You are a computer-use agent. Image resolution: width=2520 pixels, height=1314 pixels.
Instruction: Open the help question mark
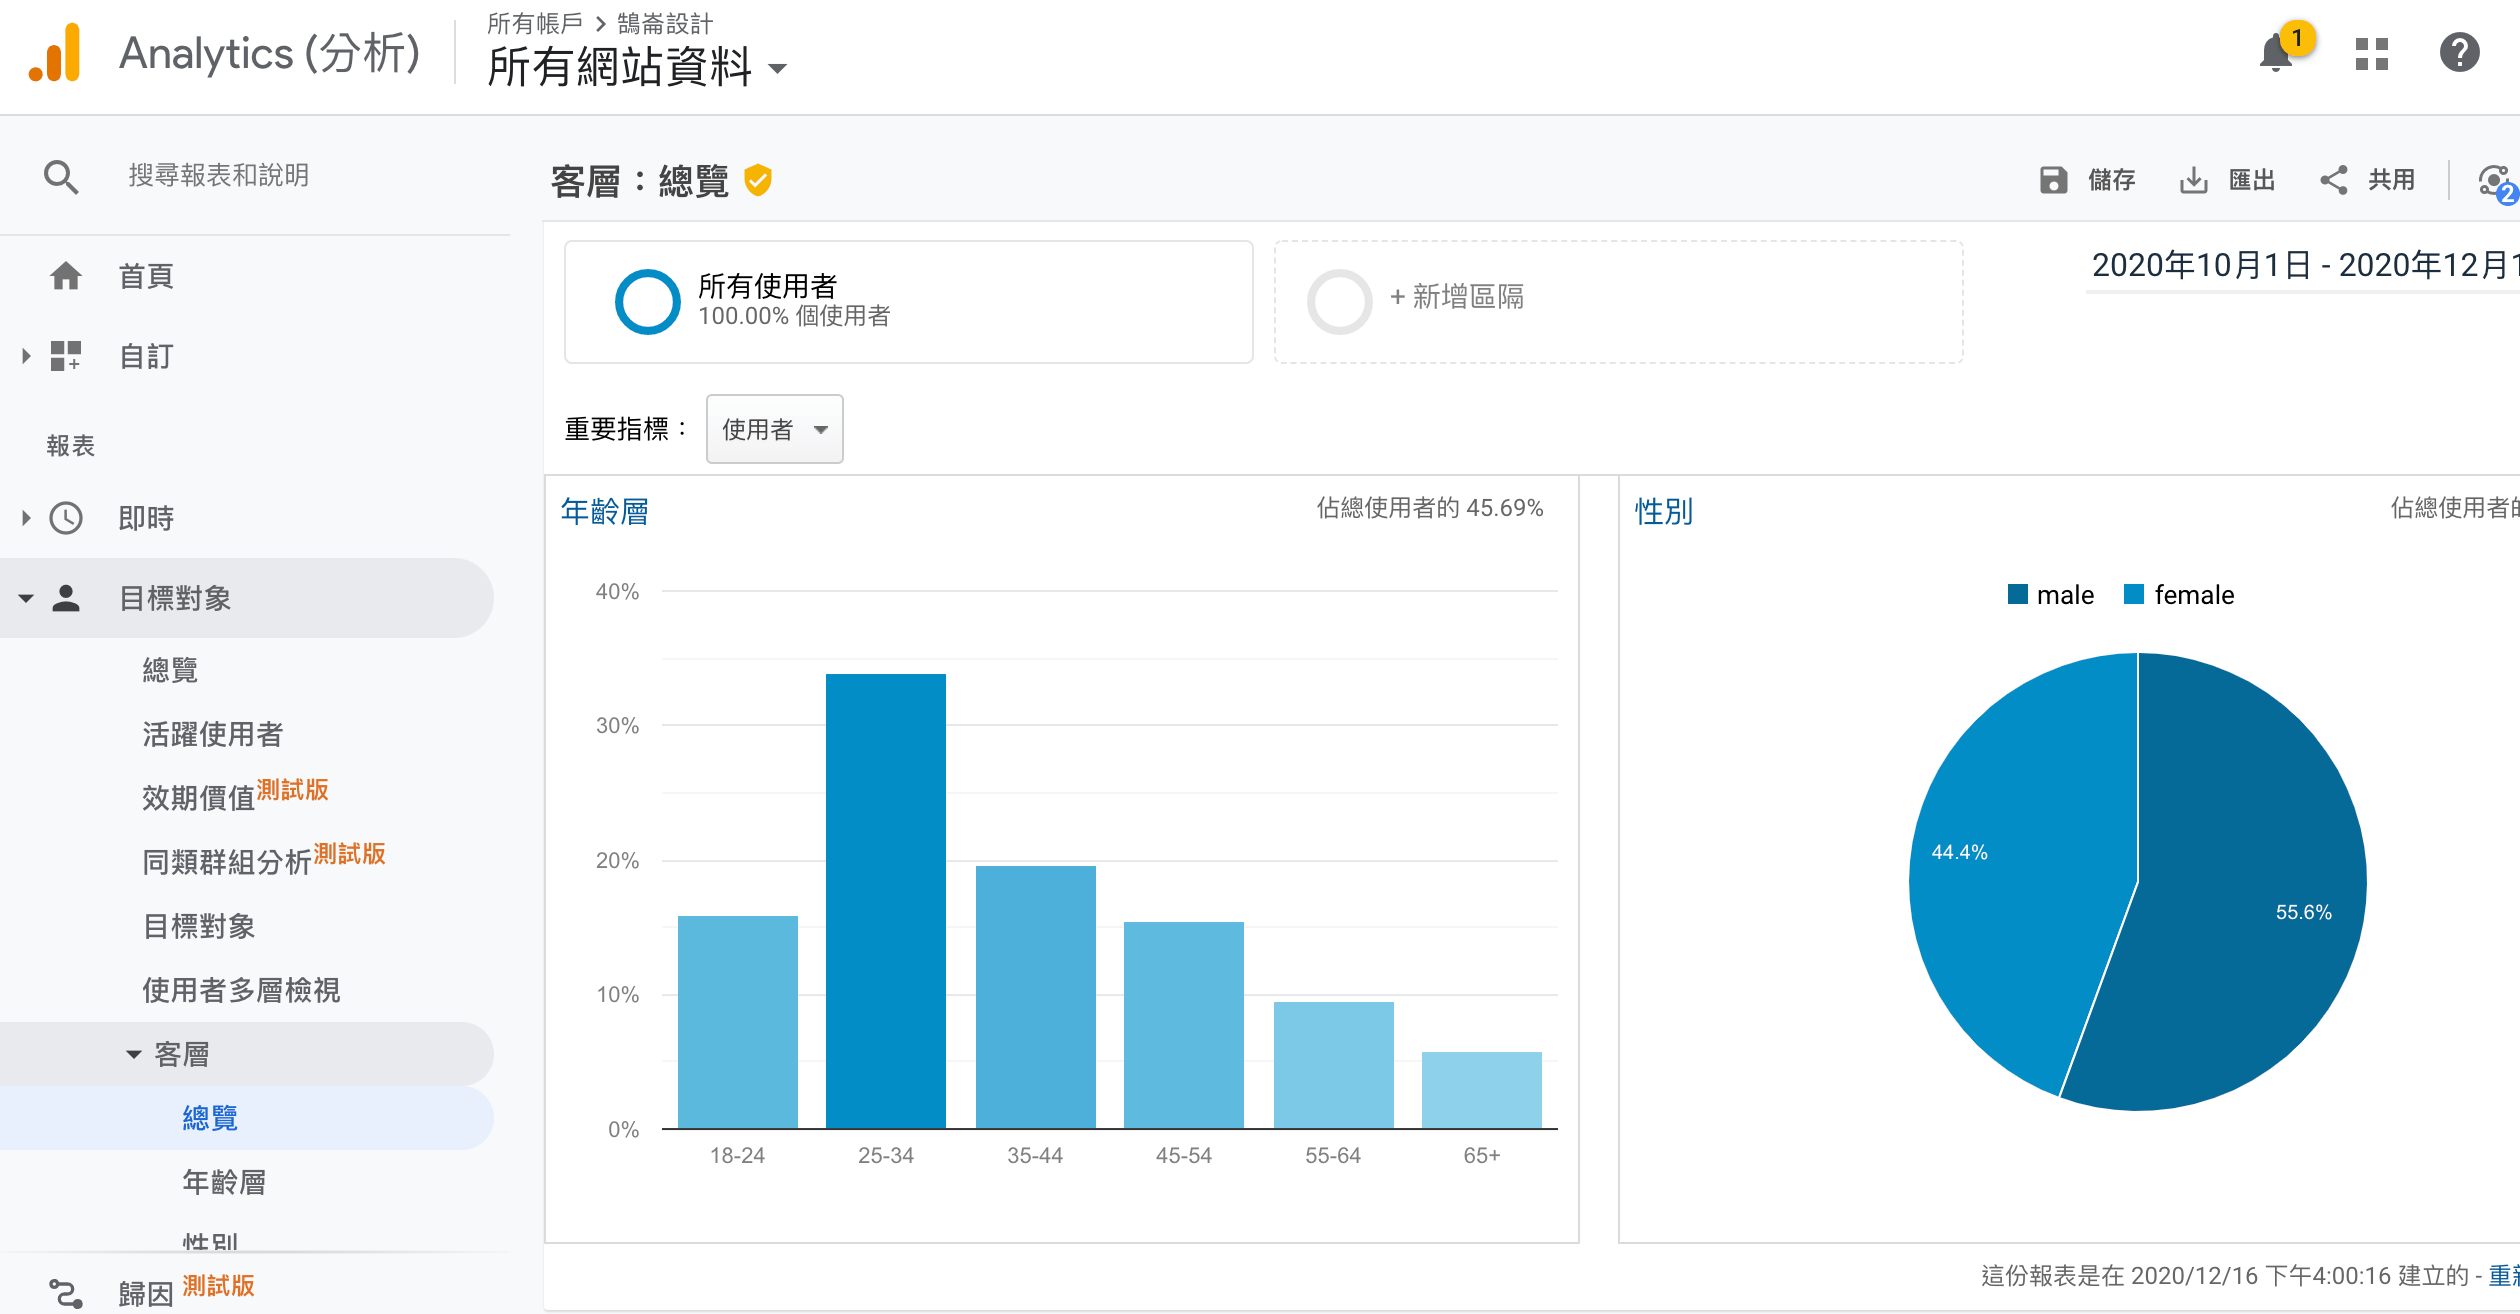click(2459, 53)
